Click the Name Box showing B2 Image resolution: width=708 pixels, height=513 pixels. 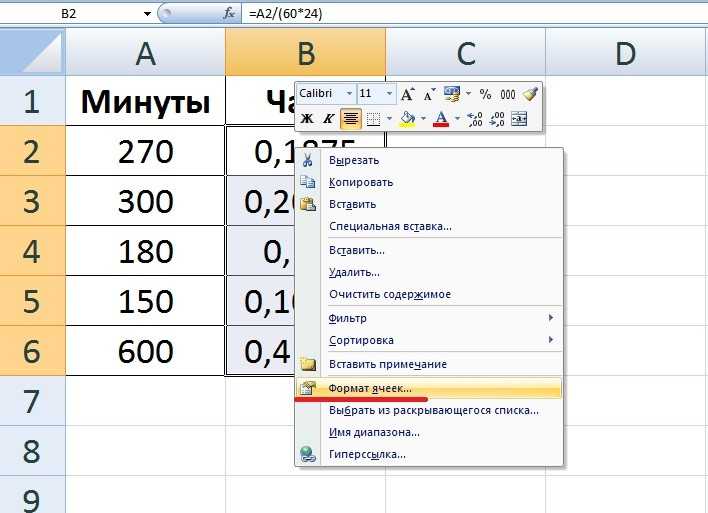[69, 14]
